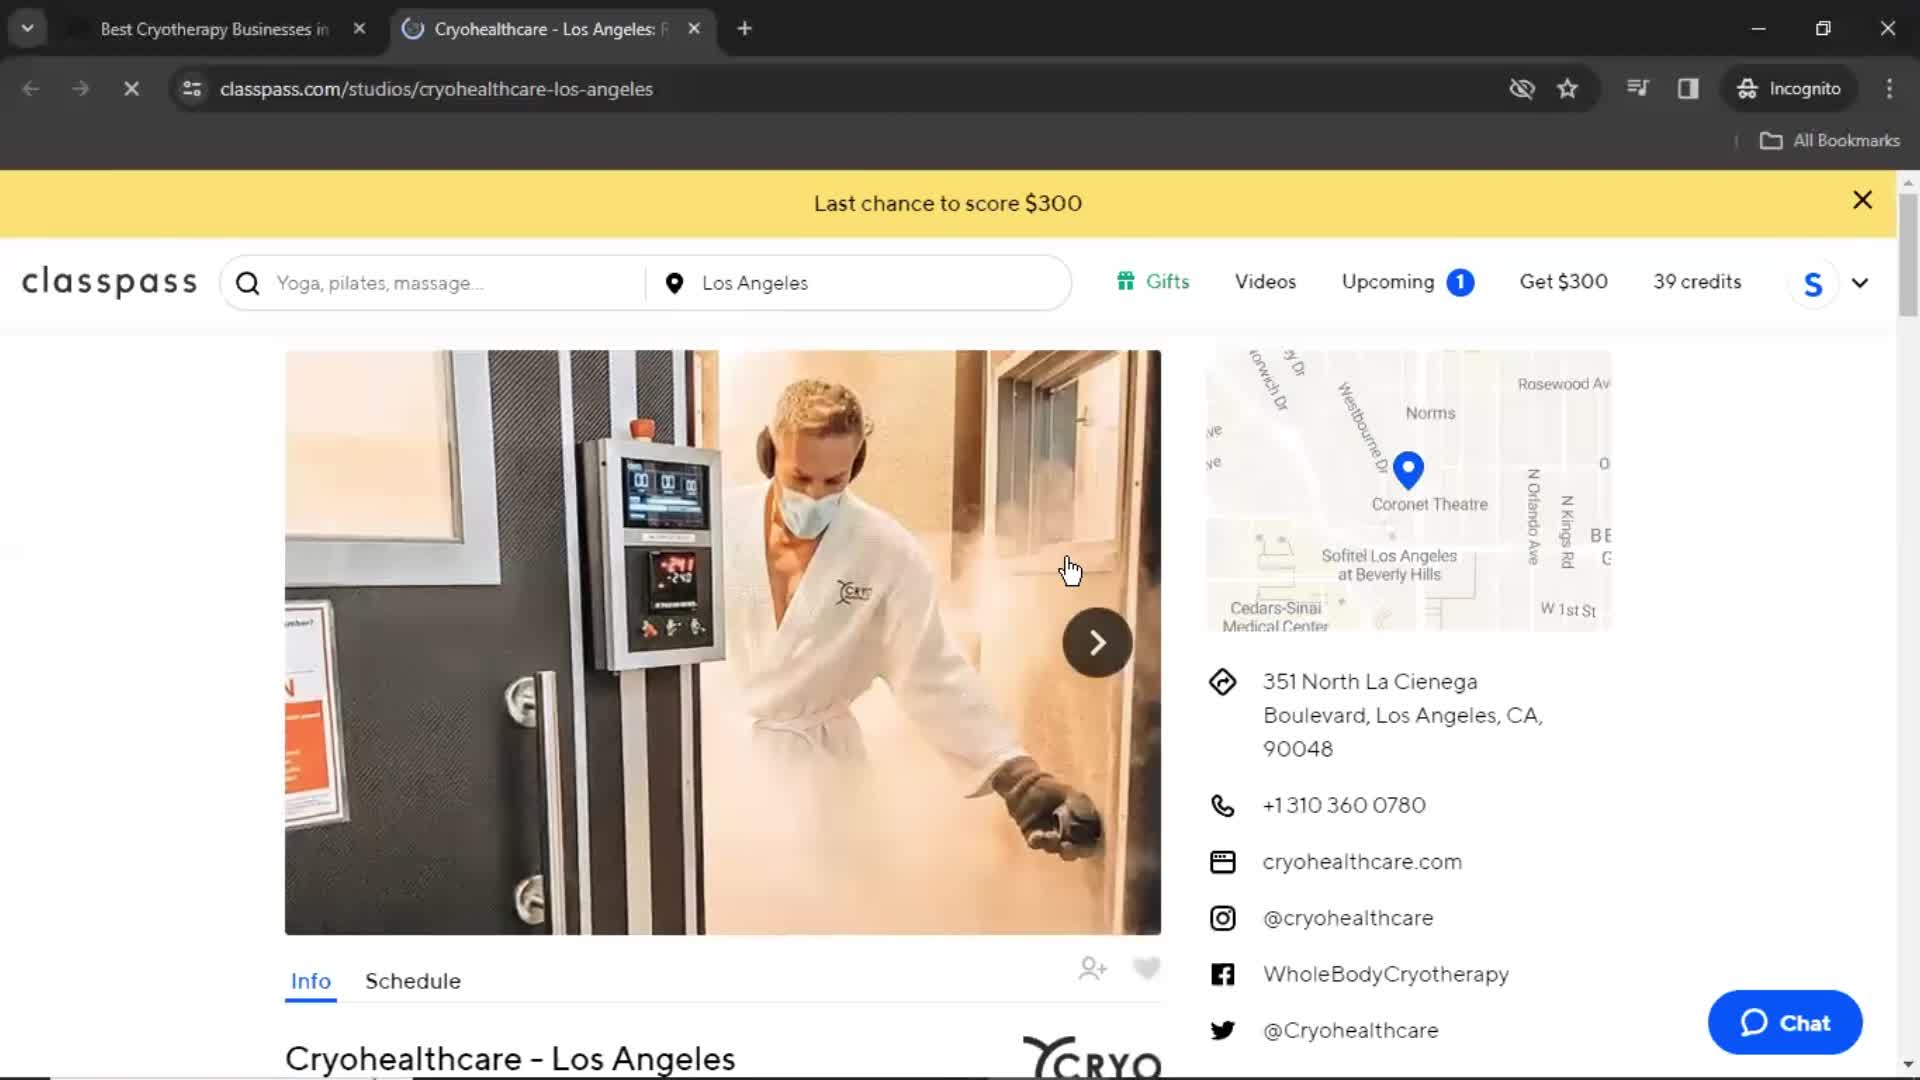Bookmark this page with the star icon
This screenshot has width=1920, height=1080.
[1567, 89]
